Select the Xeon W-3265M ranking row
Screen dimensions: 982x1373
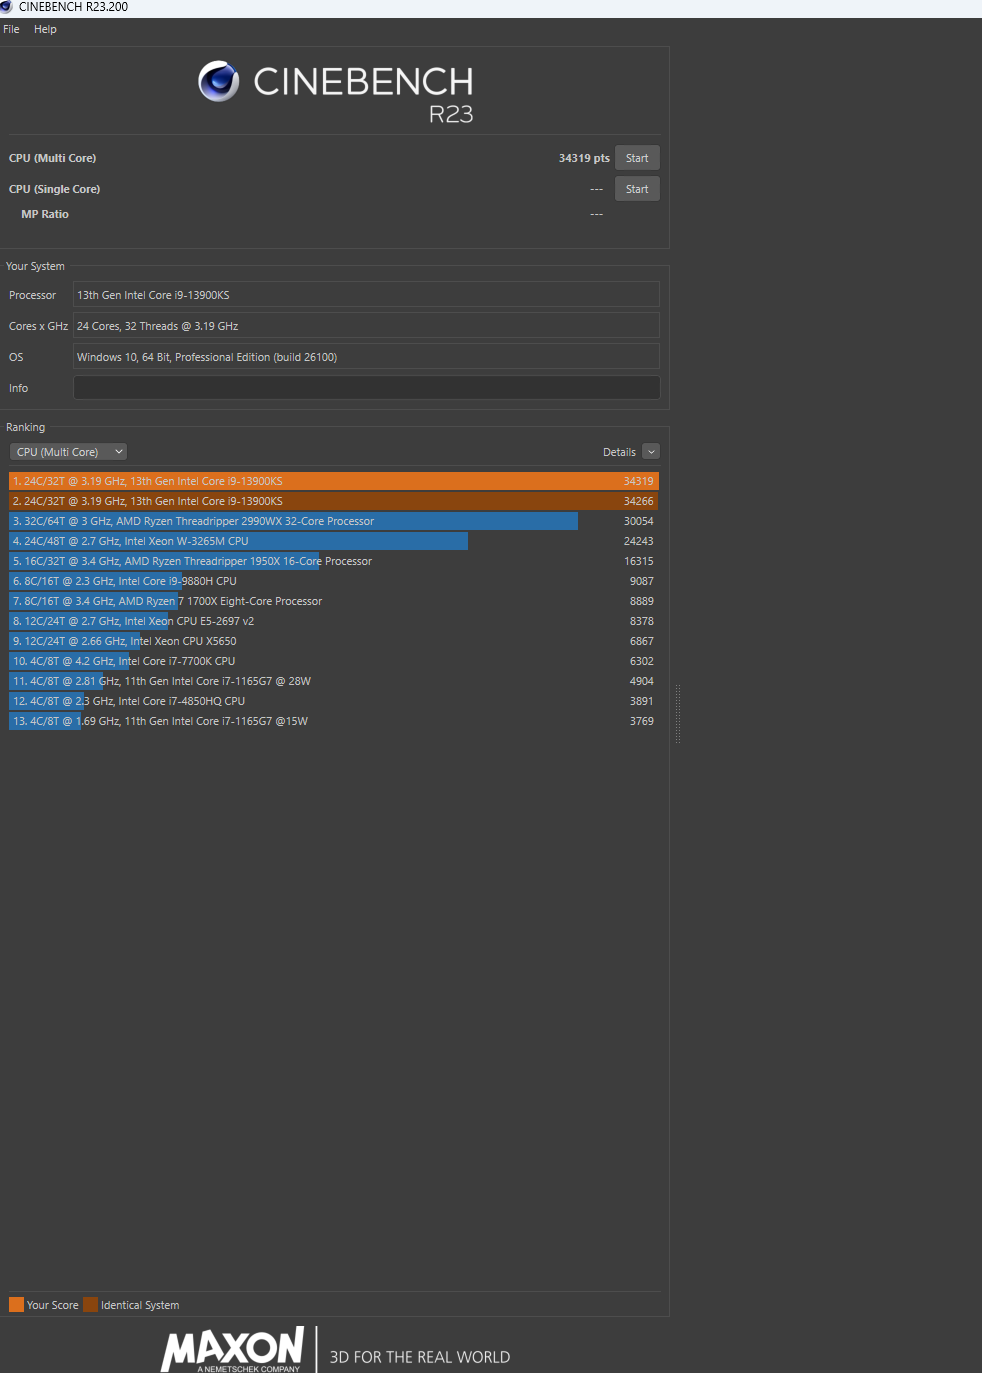coord(333,541)
